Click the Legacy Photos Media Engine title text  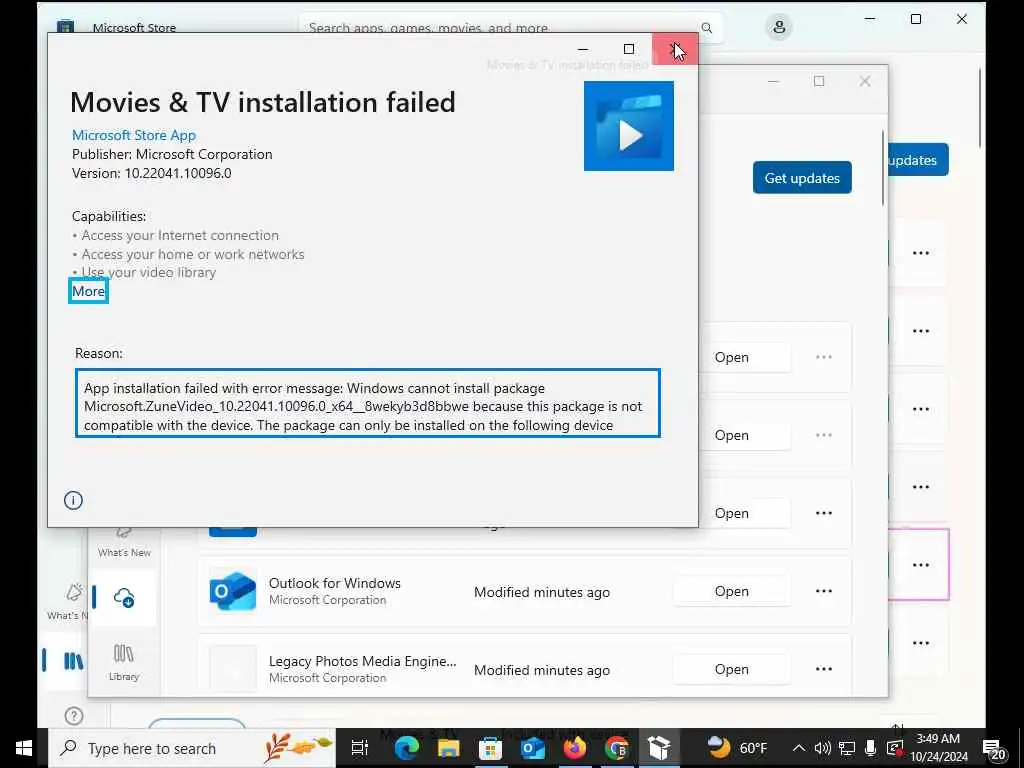click(x=362, y=661)
